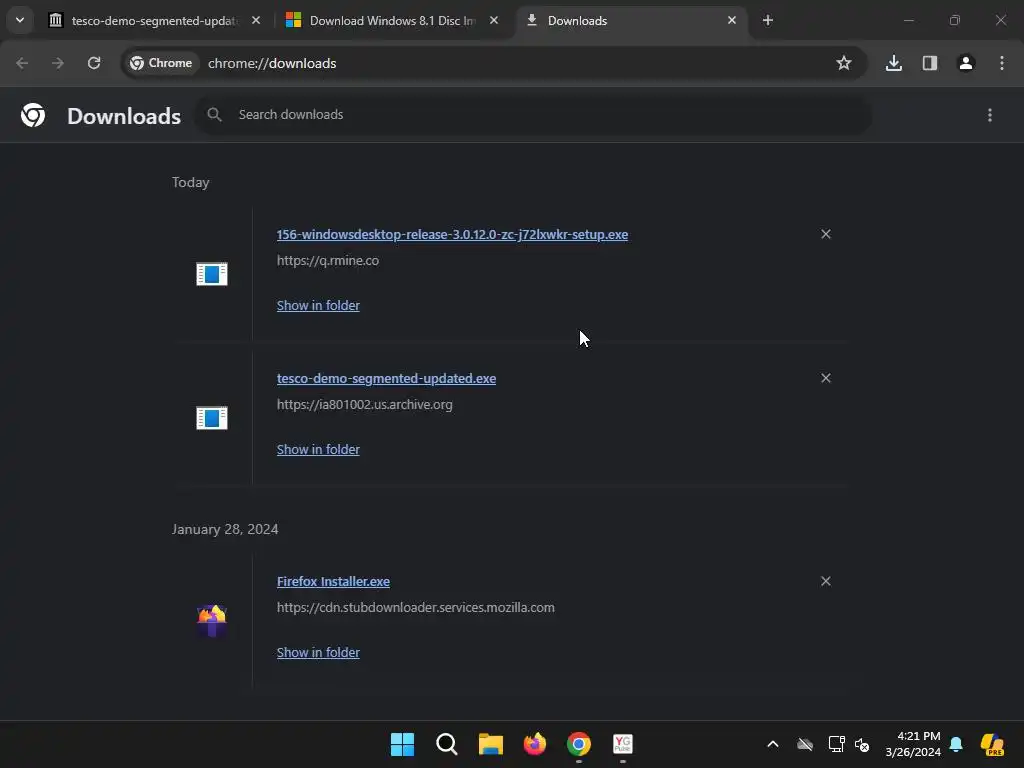1024x768 pixels.
Task: Click the Chrome logo beside Downloads
Action: pyautogui.click(x=33, y=116)
